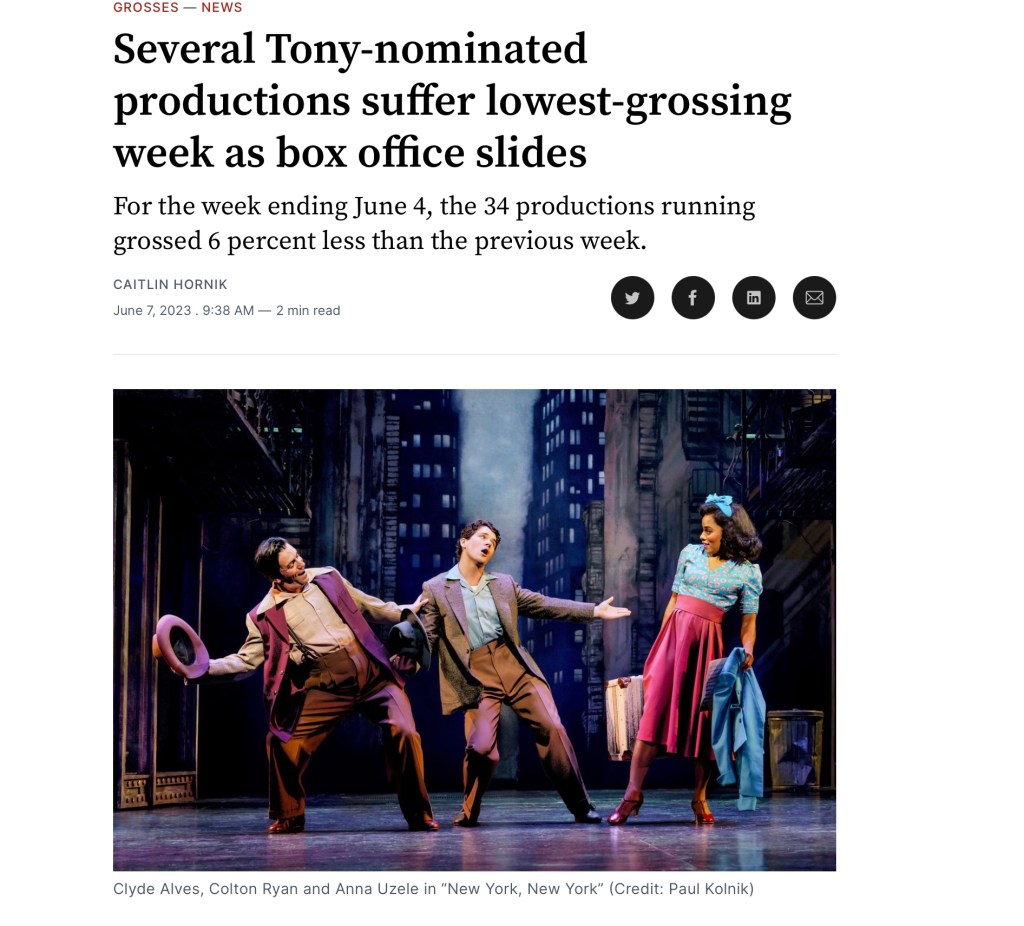Screen dimensions: 1024x926
Task: Click author name Caitlin Hornik
Action: point(170,285)
